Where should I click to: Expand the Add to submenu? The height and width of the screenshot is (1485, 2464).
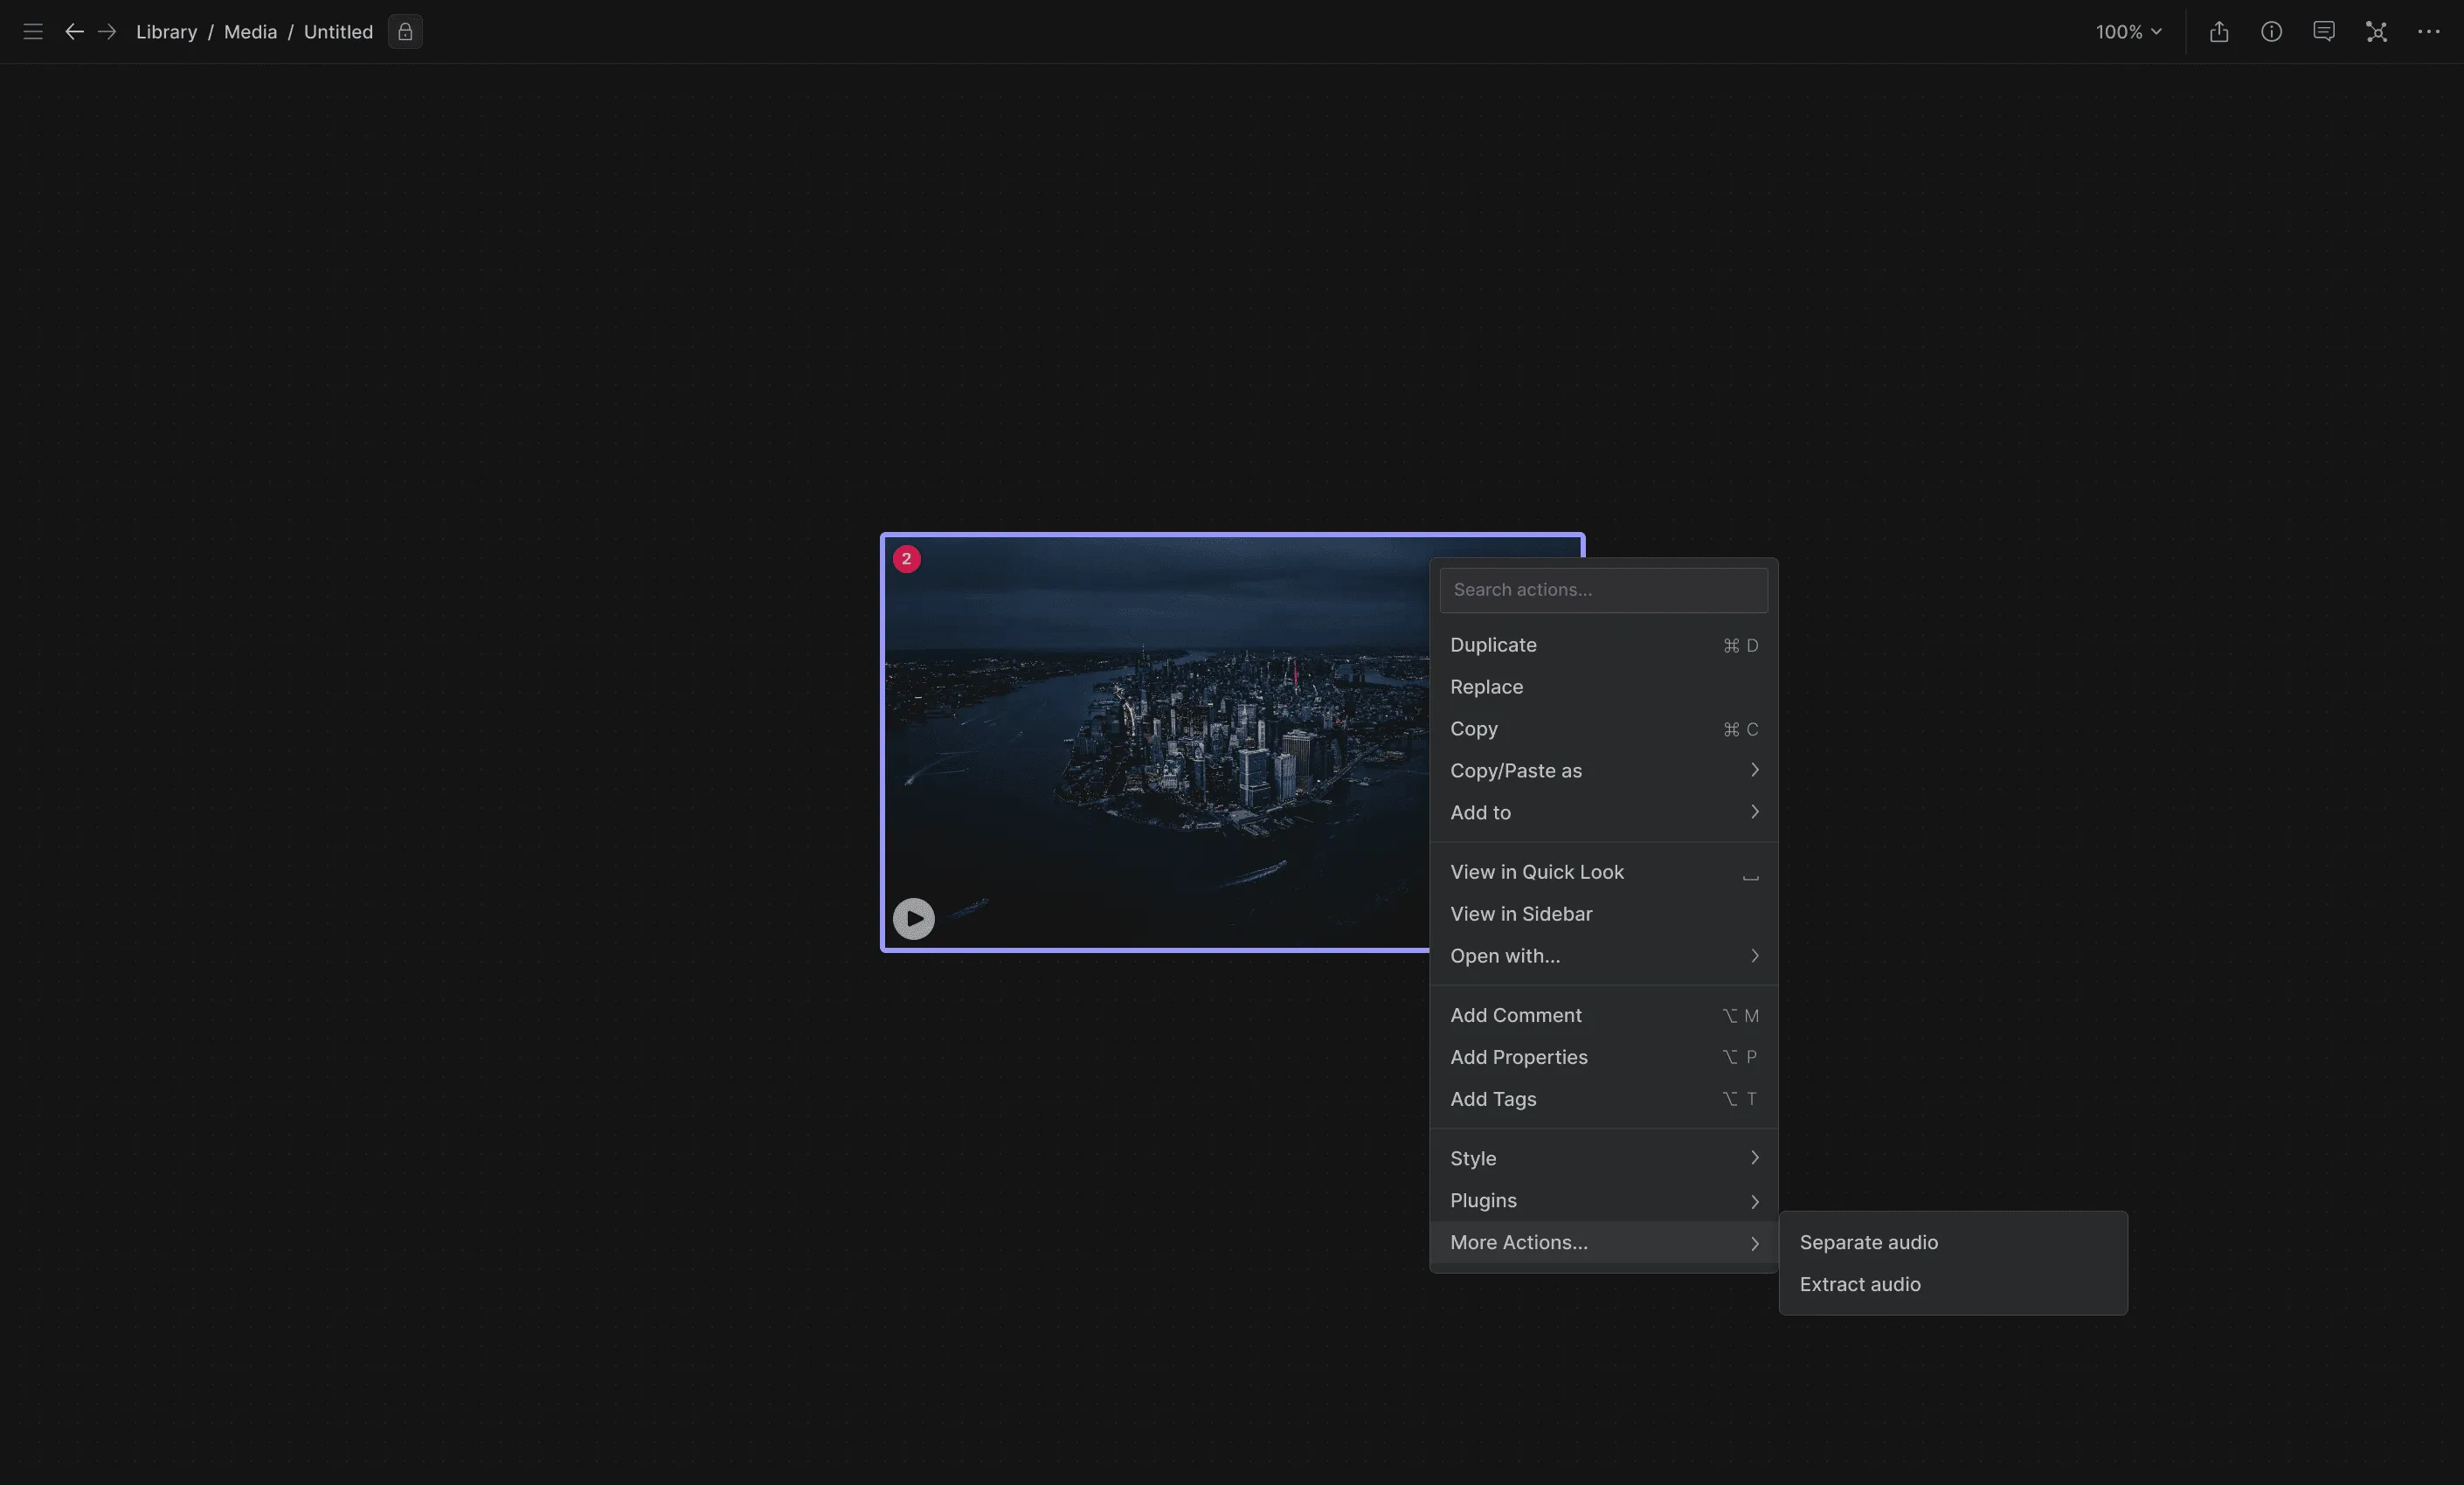click(x=1603, y=813)
